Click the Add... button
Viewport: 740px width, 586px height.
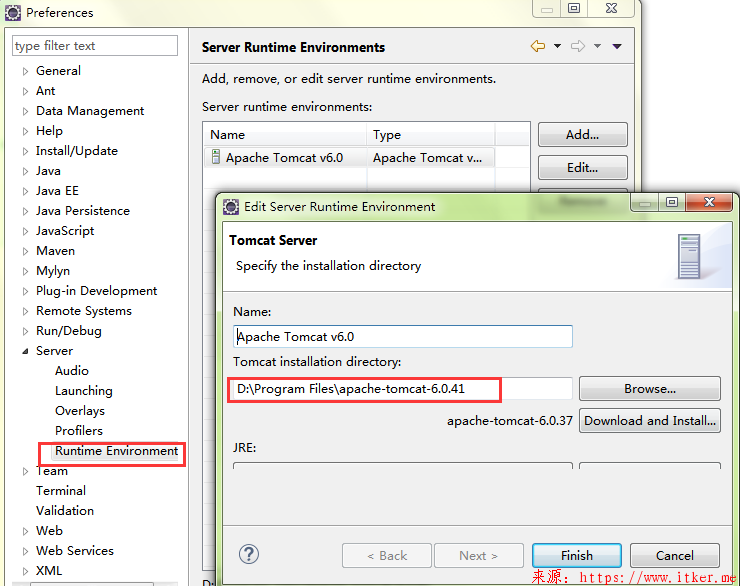[x=582, y=135]
